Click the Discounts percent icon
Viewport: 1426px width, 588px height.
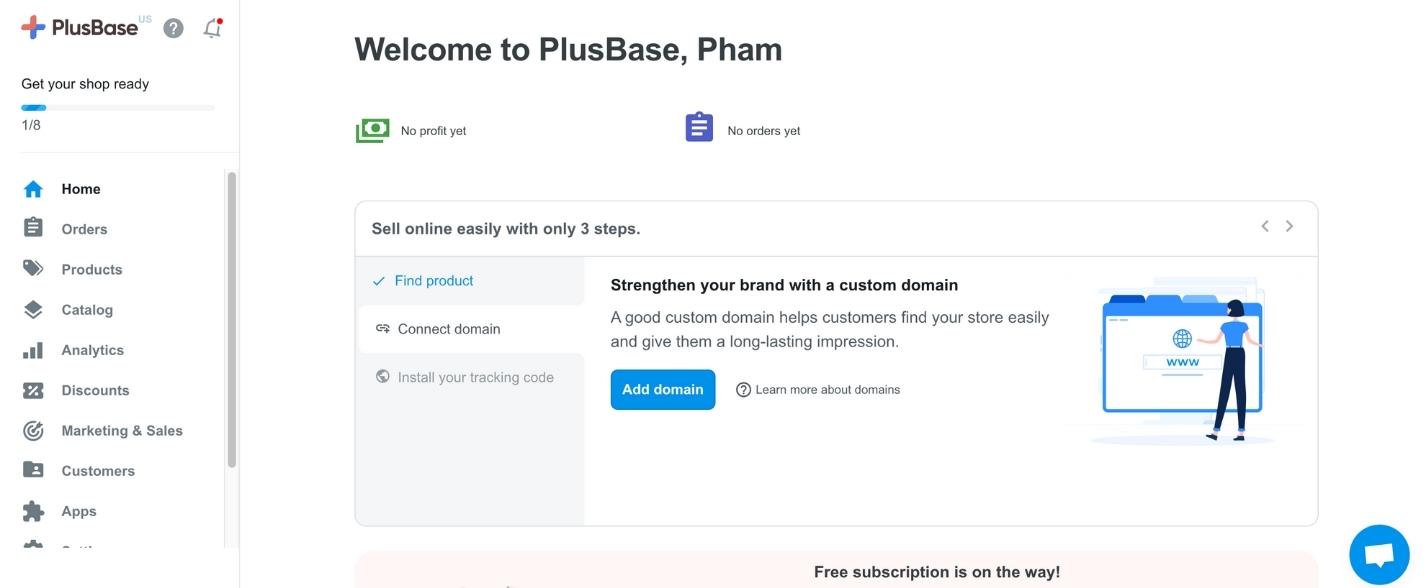pos(33,390)
